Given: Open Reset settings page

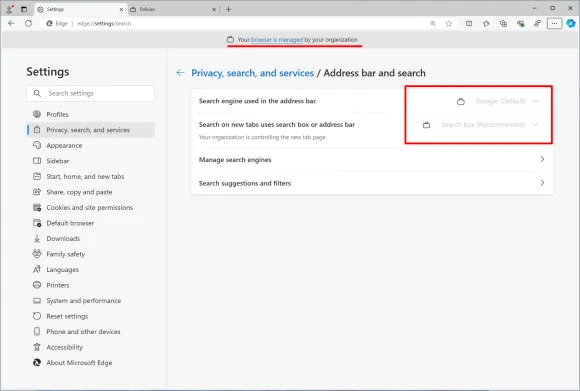Looking at the screenshot, I should 90,316.
